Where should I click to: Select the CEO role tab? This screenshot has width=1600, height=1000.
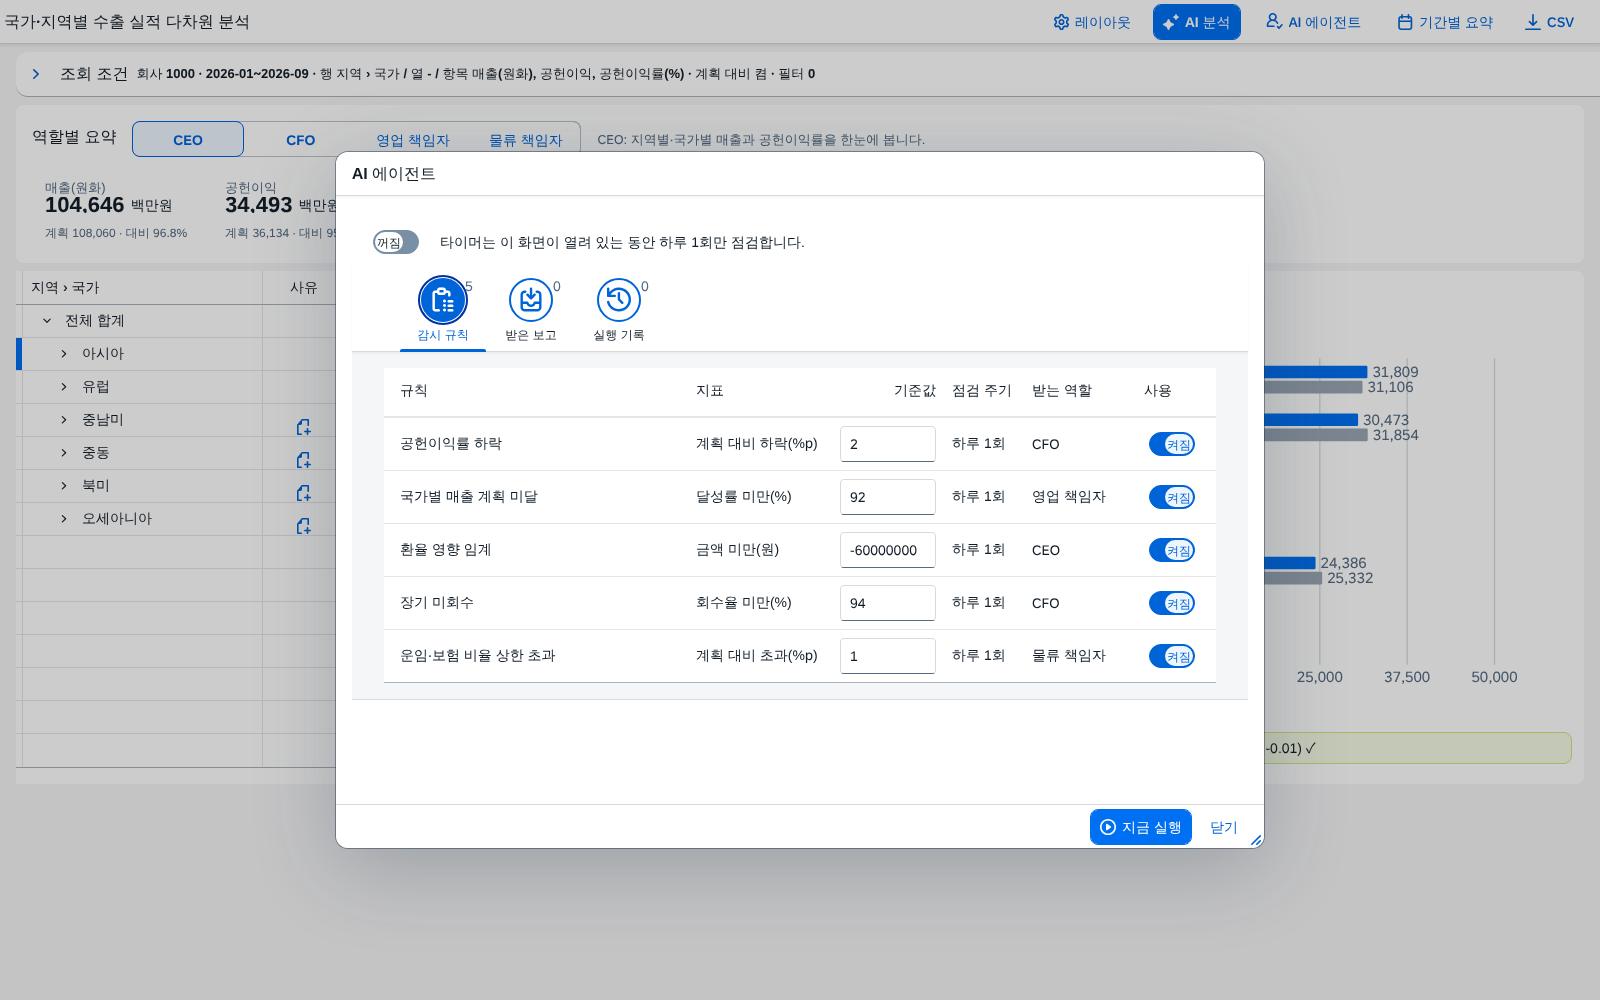(188, 139)
